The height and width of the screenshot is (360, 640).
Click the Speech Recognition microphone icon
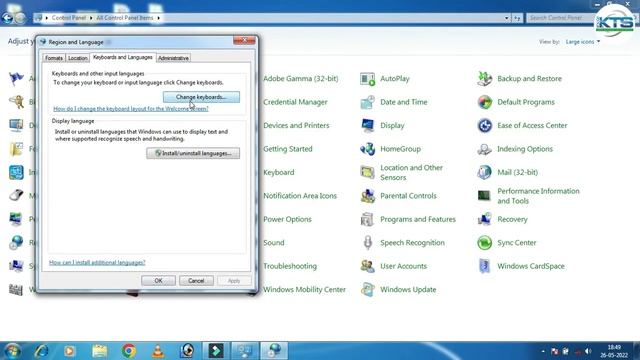click(x=367, y=242)
